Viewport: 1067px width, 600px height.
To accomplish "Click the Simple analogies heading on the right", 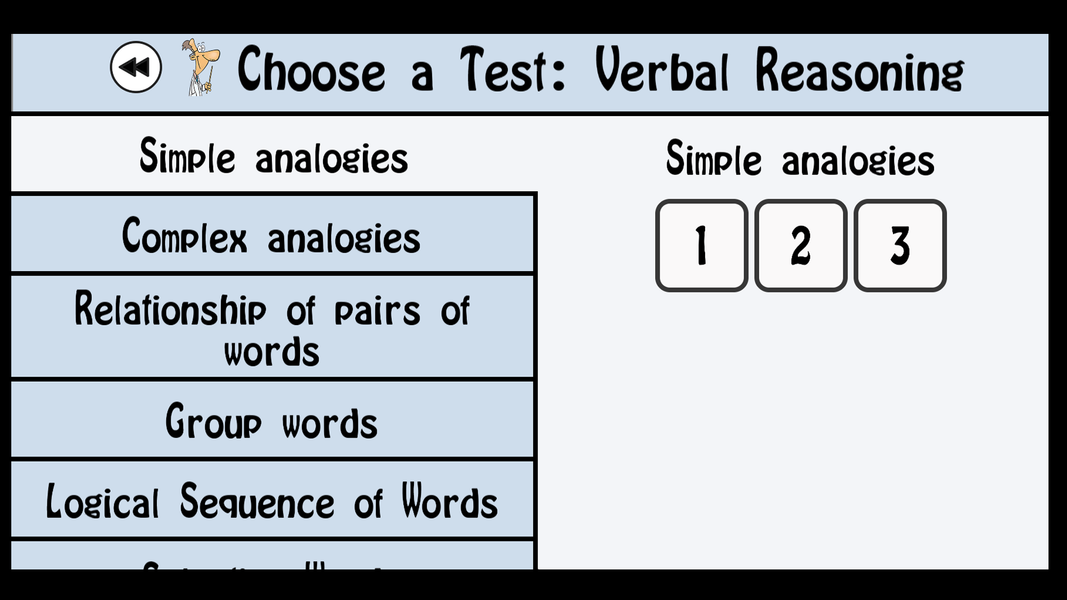I will click(800, 159).
